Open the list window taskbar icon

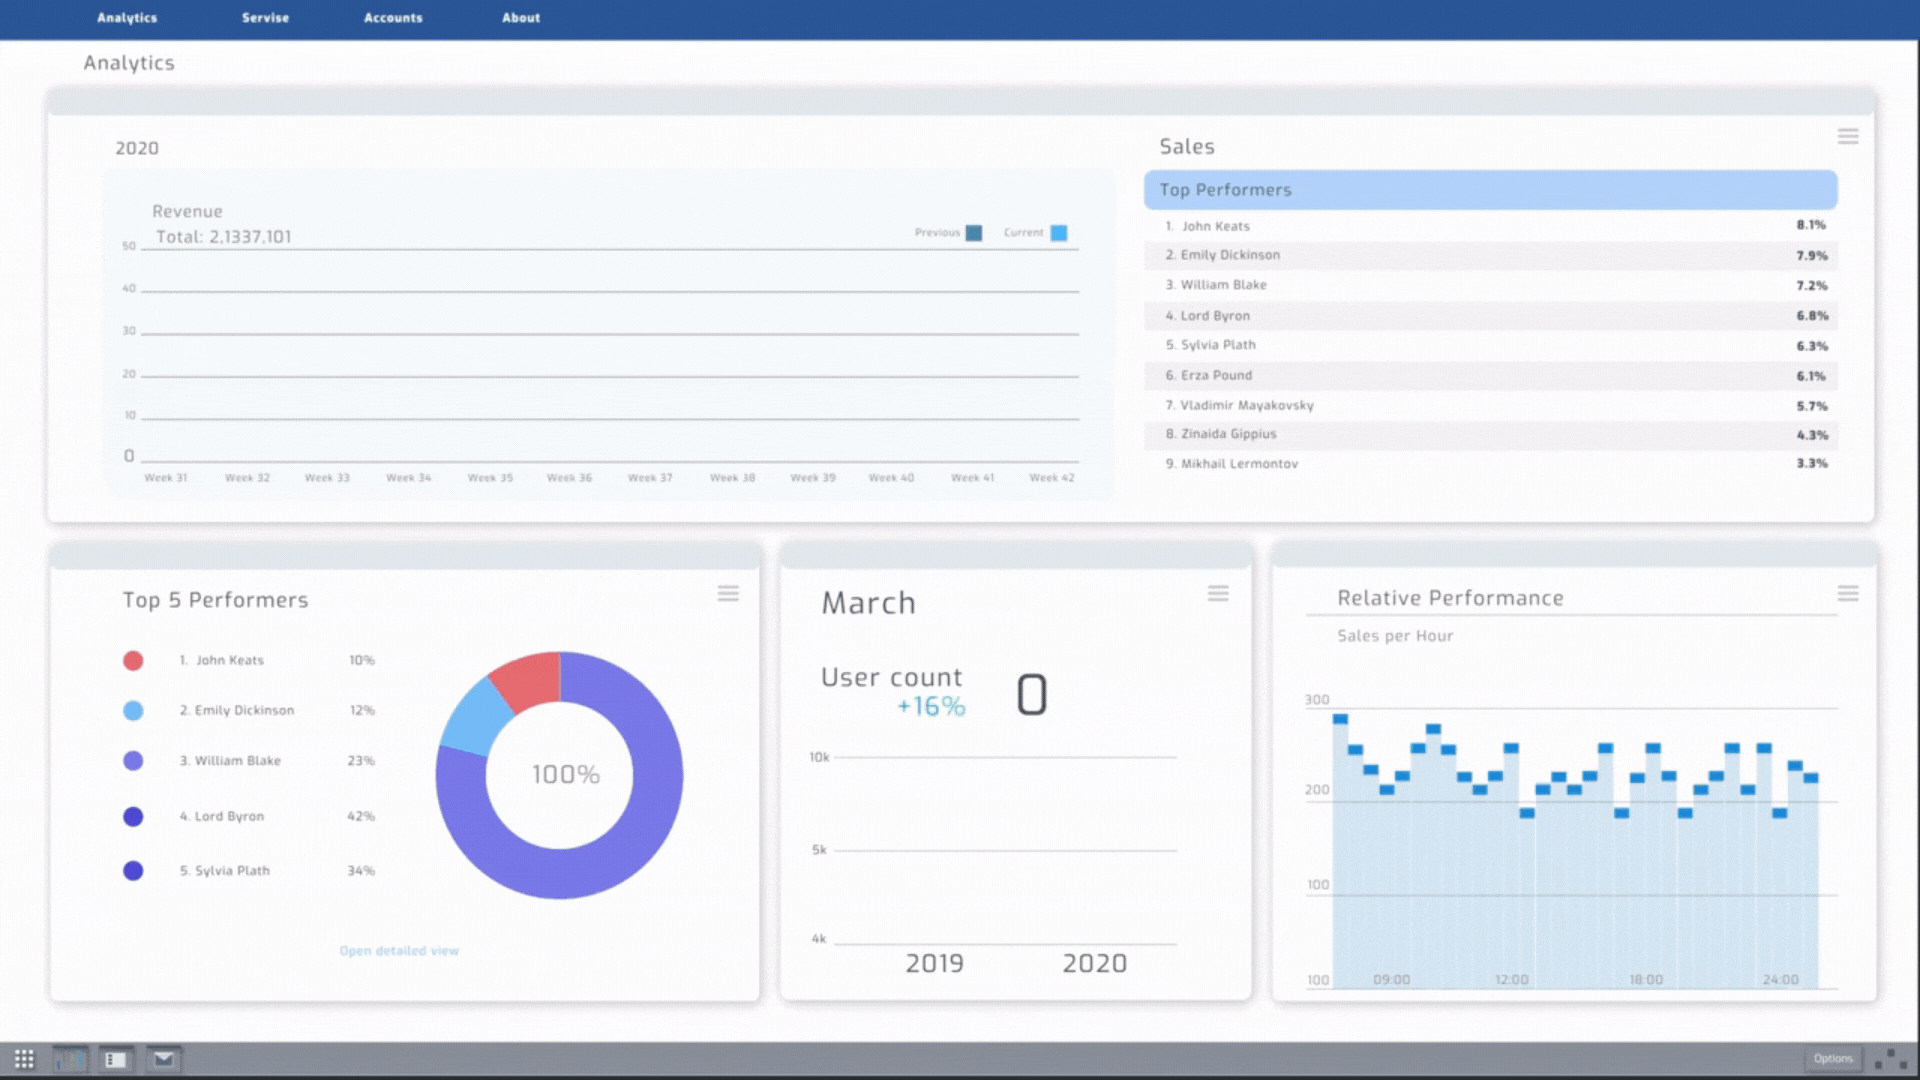point(116,1059)
